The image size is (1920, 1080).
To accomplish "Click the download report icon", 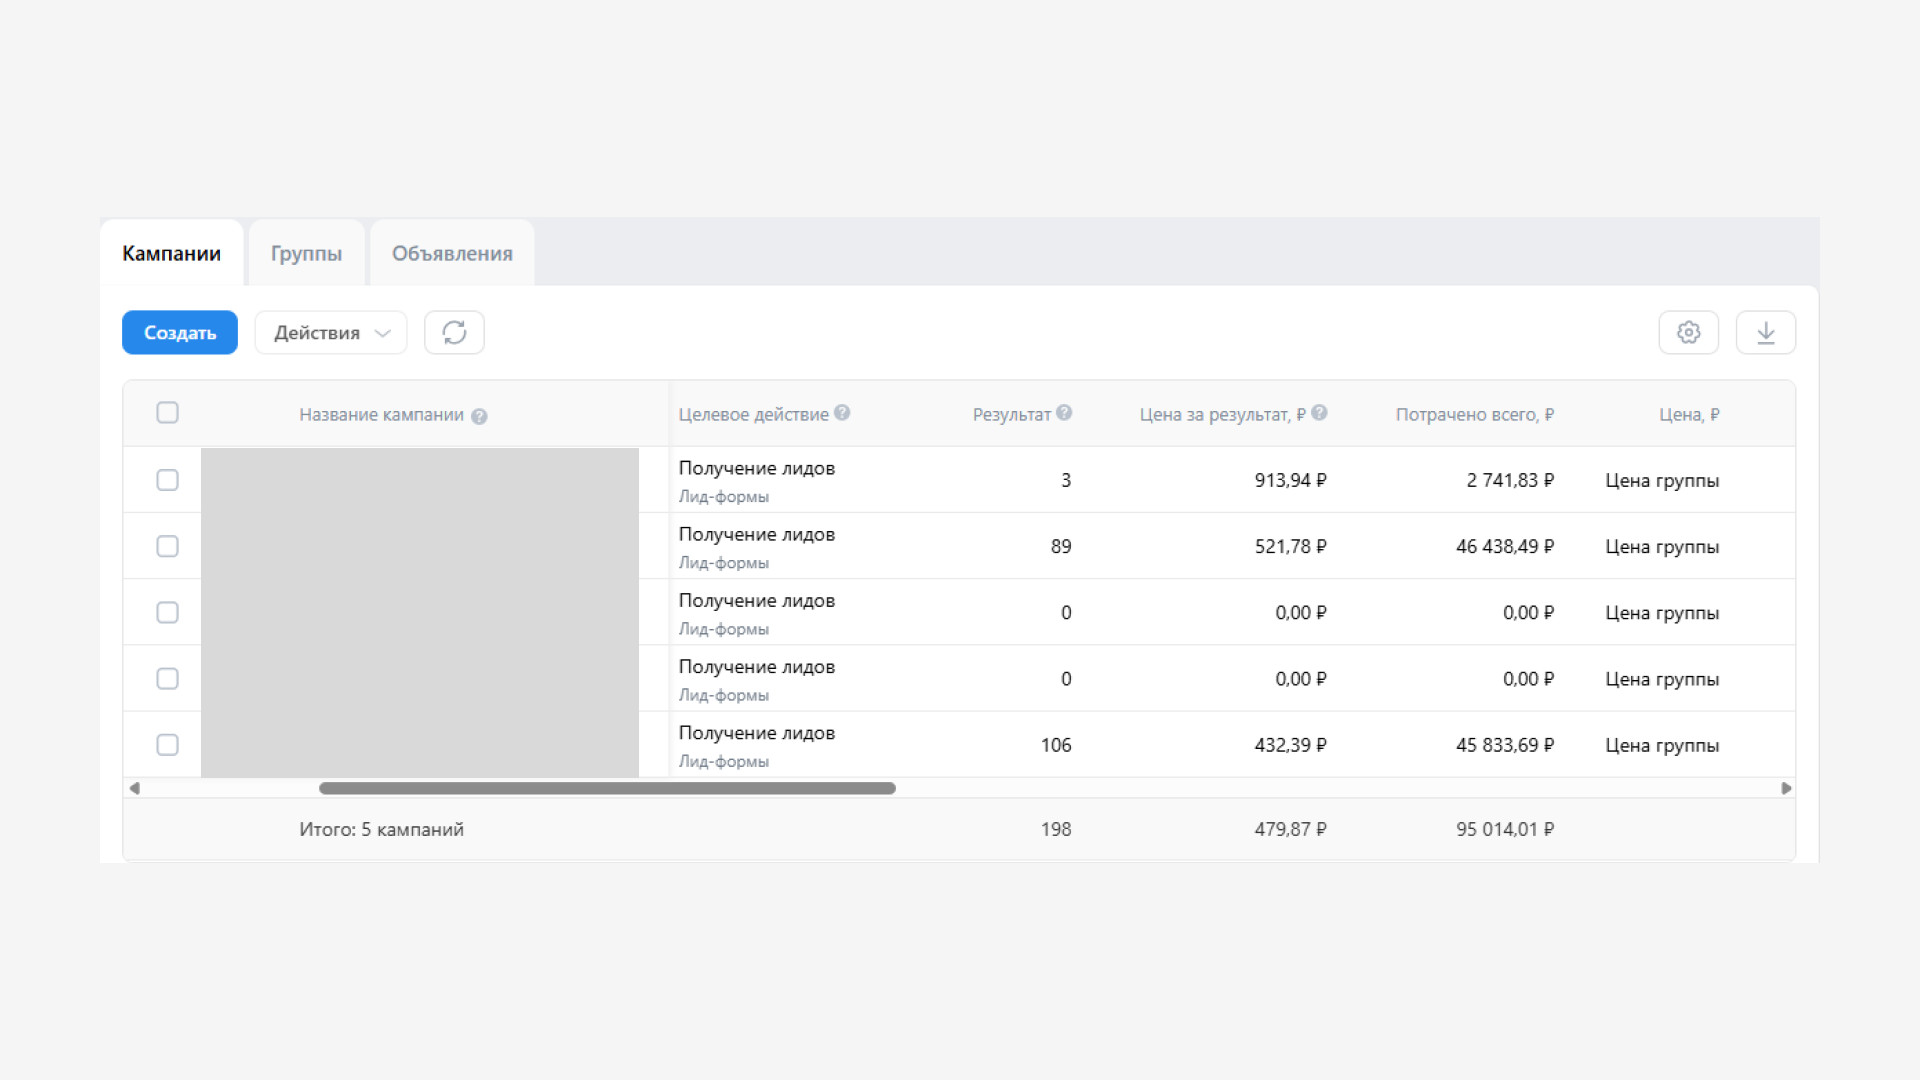I will (x=1765, y=332).
